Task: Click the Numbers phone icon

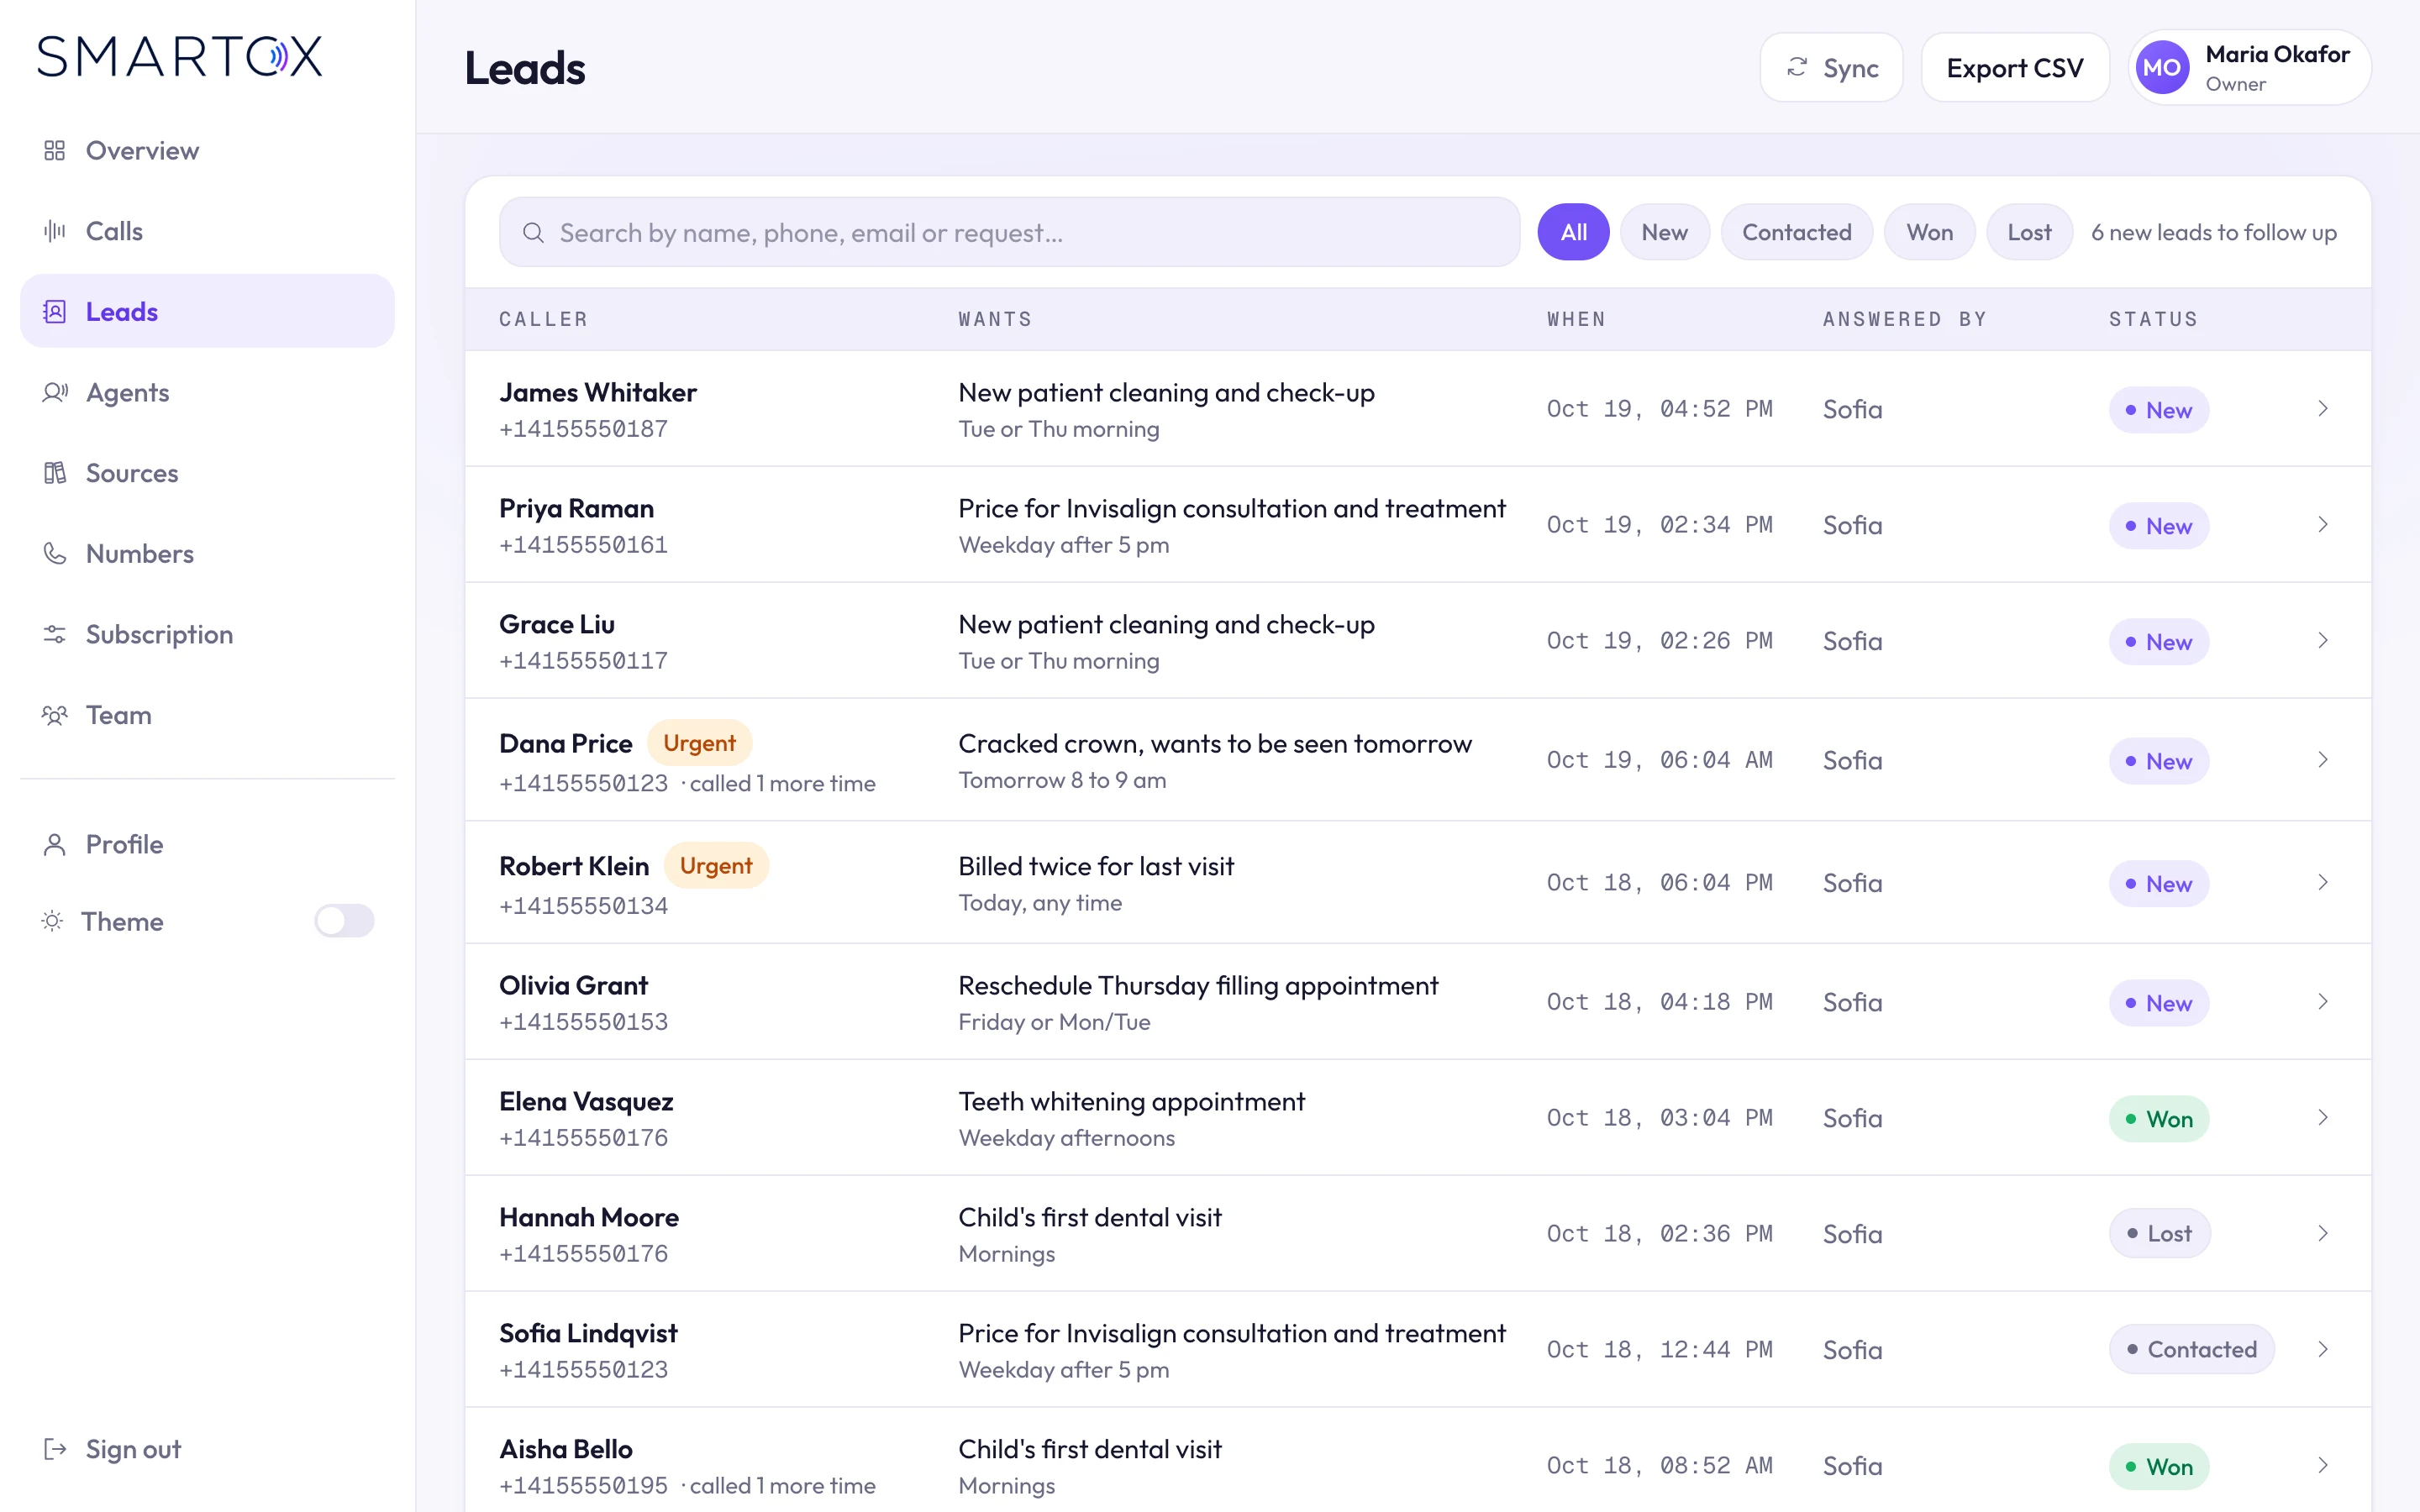Action: (x=54, y=554)
